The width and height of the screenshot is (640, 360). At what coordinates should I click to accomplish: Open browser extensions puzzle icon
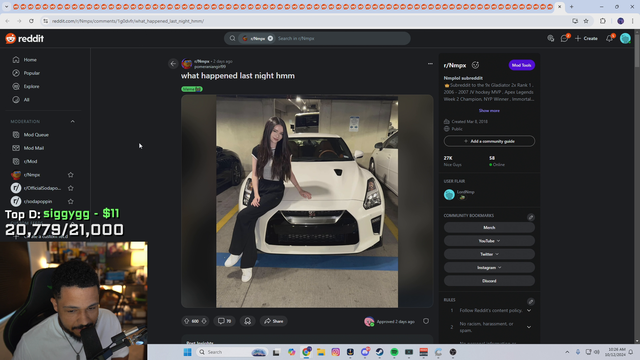click(603, 21)
